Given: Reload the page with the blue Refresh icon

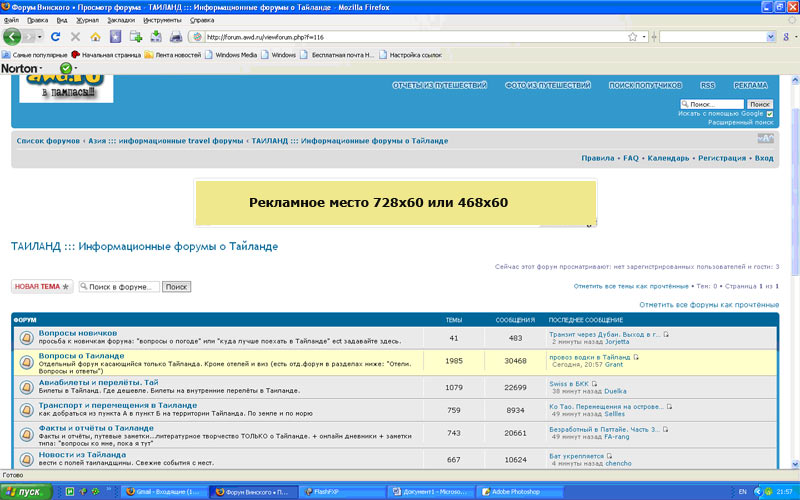Looking at the screenshot, I should coord(56,37).
